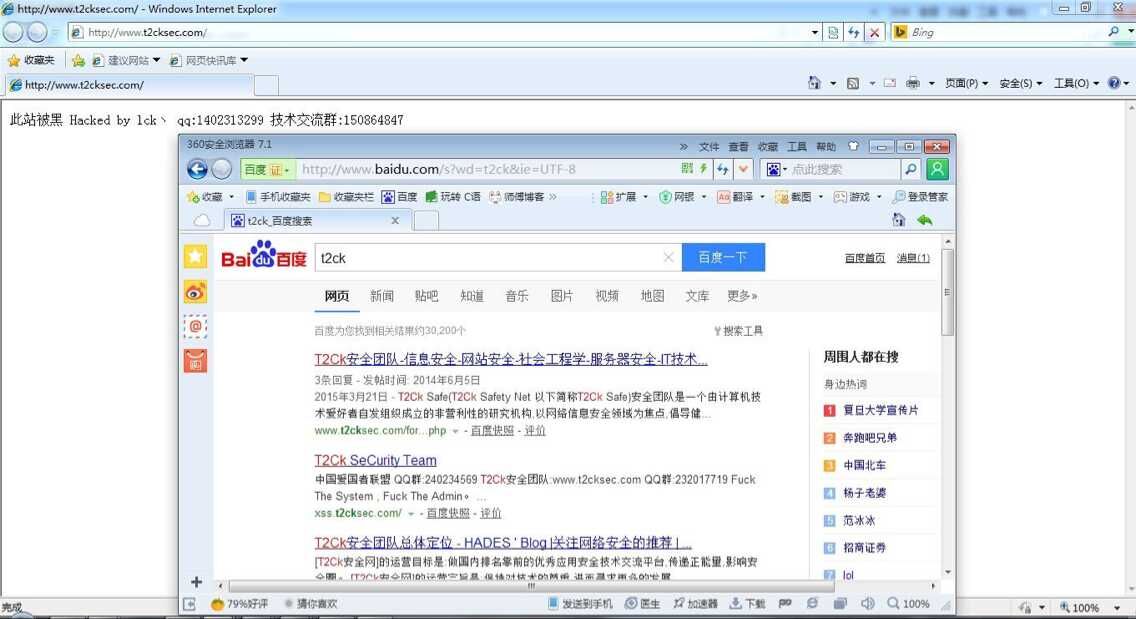Viewport: 1136px width, 619px height.
Task: Click red shopping bag sidebar icon
Action: point(196,361)
